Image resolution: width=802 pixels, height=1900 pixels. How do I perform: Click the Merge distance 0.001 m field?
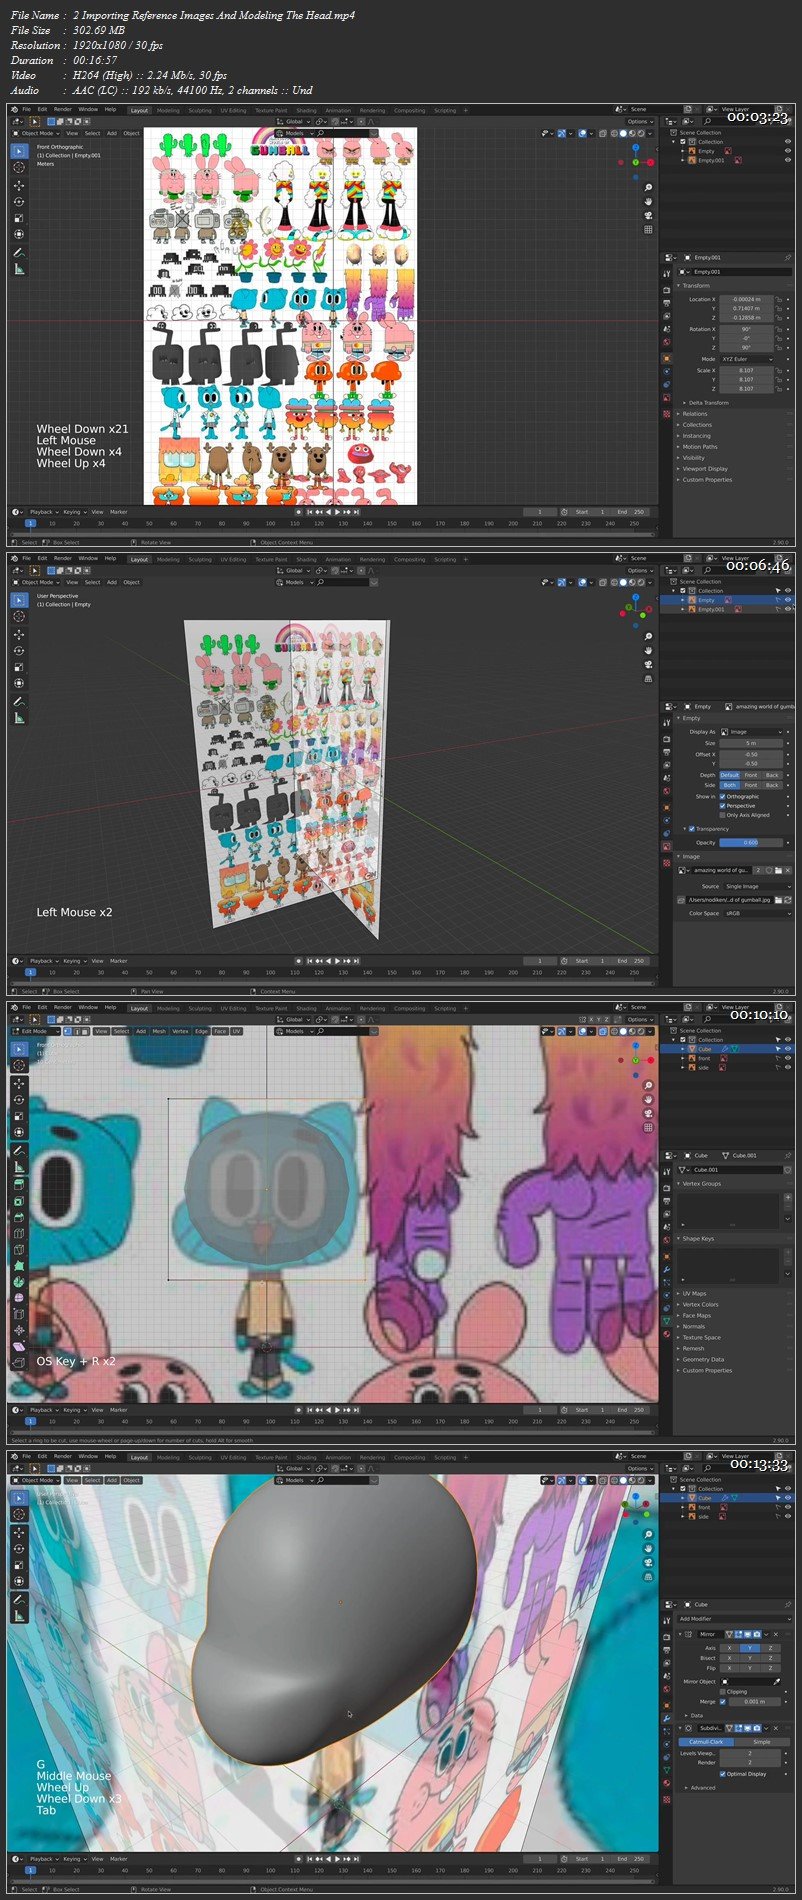(754, 1701)
